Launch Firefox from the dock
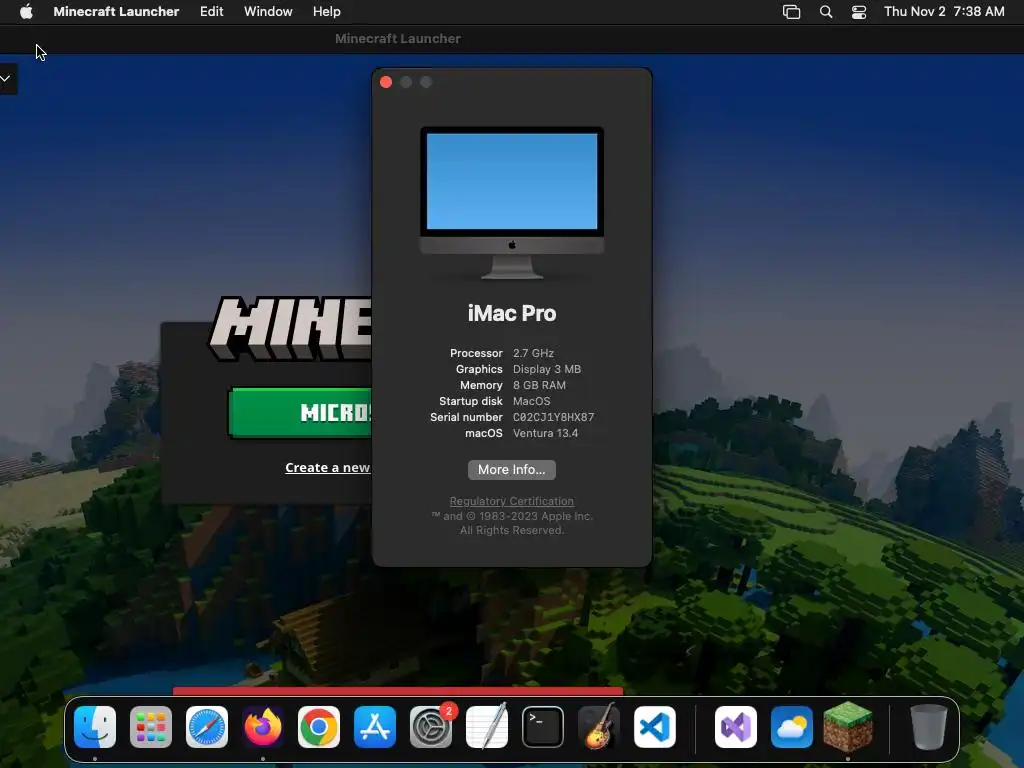Screen dimensions: 1024x768 pyautogui.click(x=263, y=727)
